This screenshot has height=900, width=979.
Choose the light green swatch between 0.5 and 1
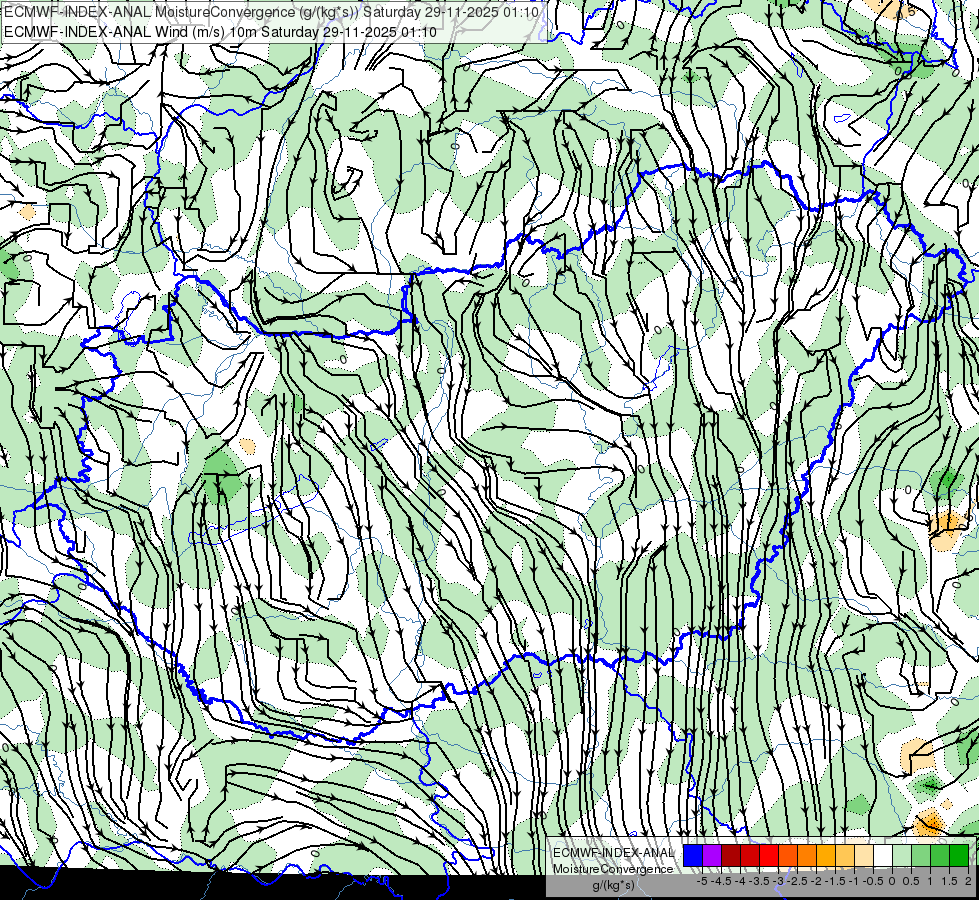[x=921, y=856]
